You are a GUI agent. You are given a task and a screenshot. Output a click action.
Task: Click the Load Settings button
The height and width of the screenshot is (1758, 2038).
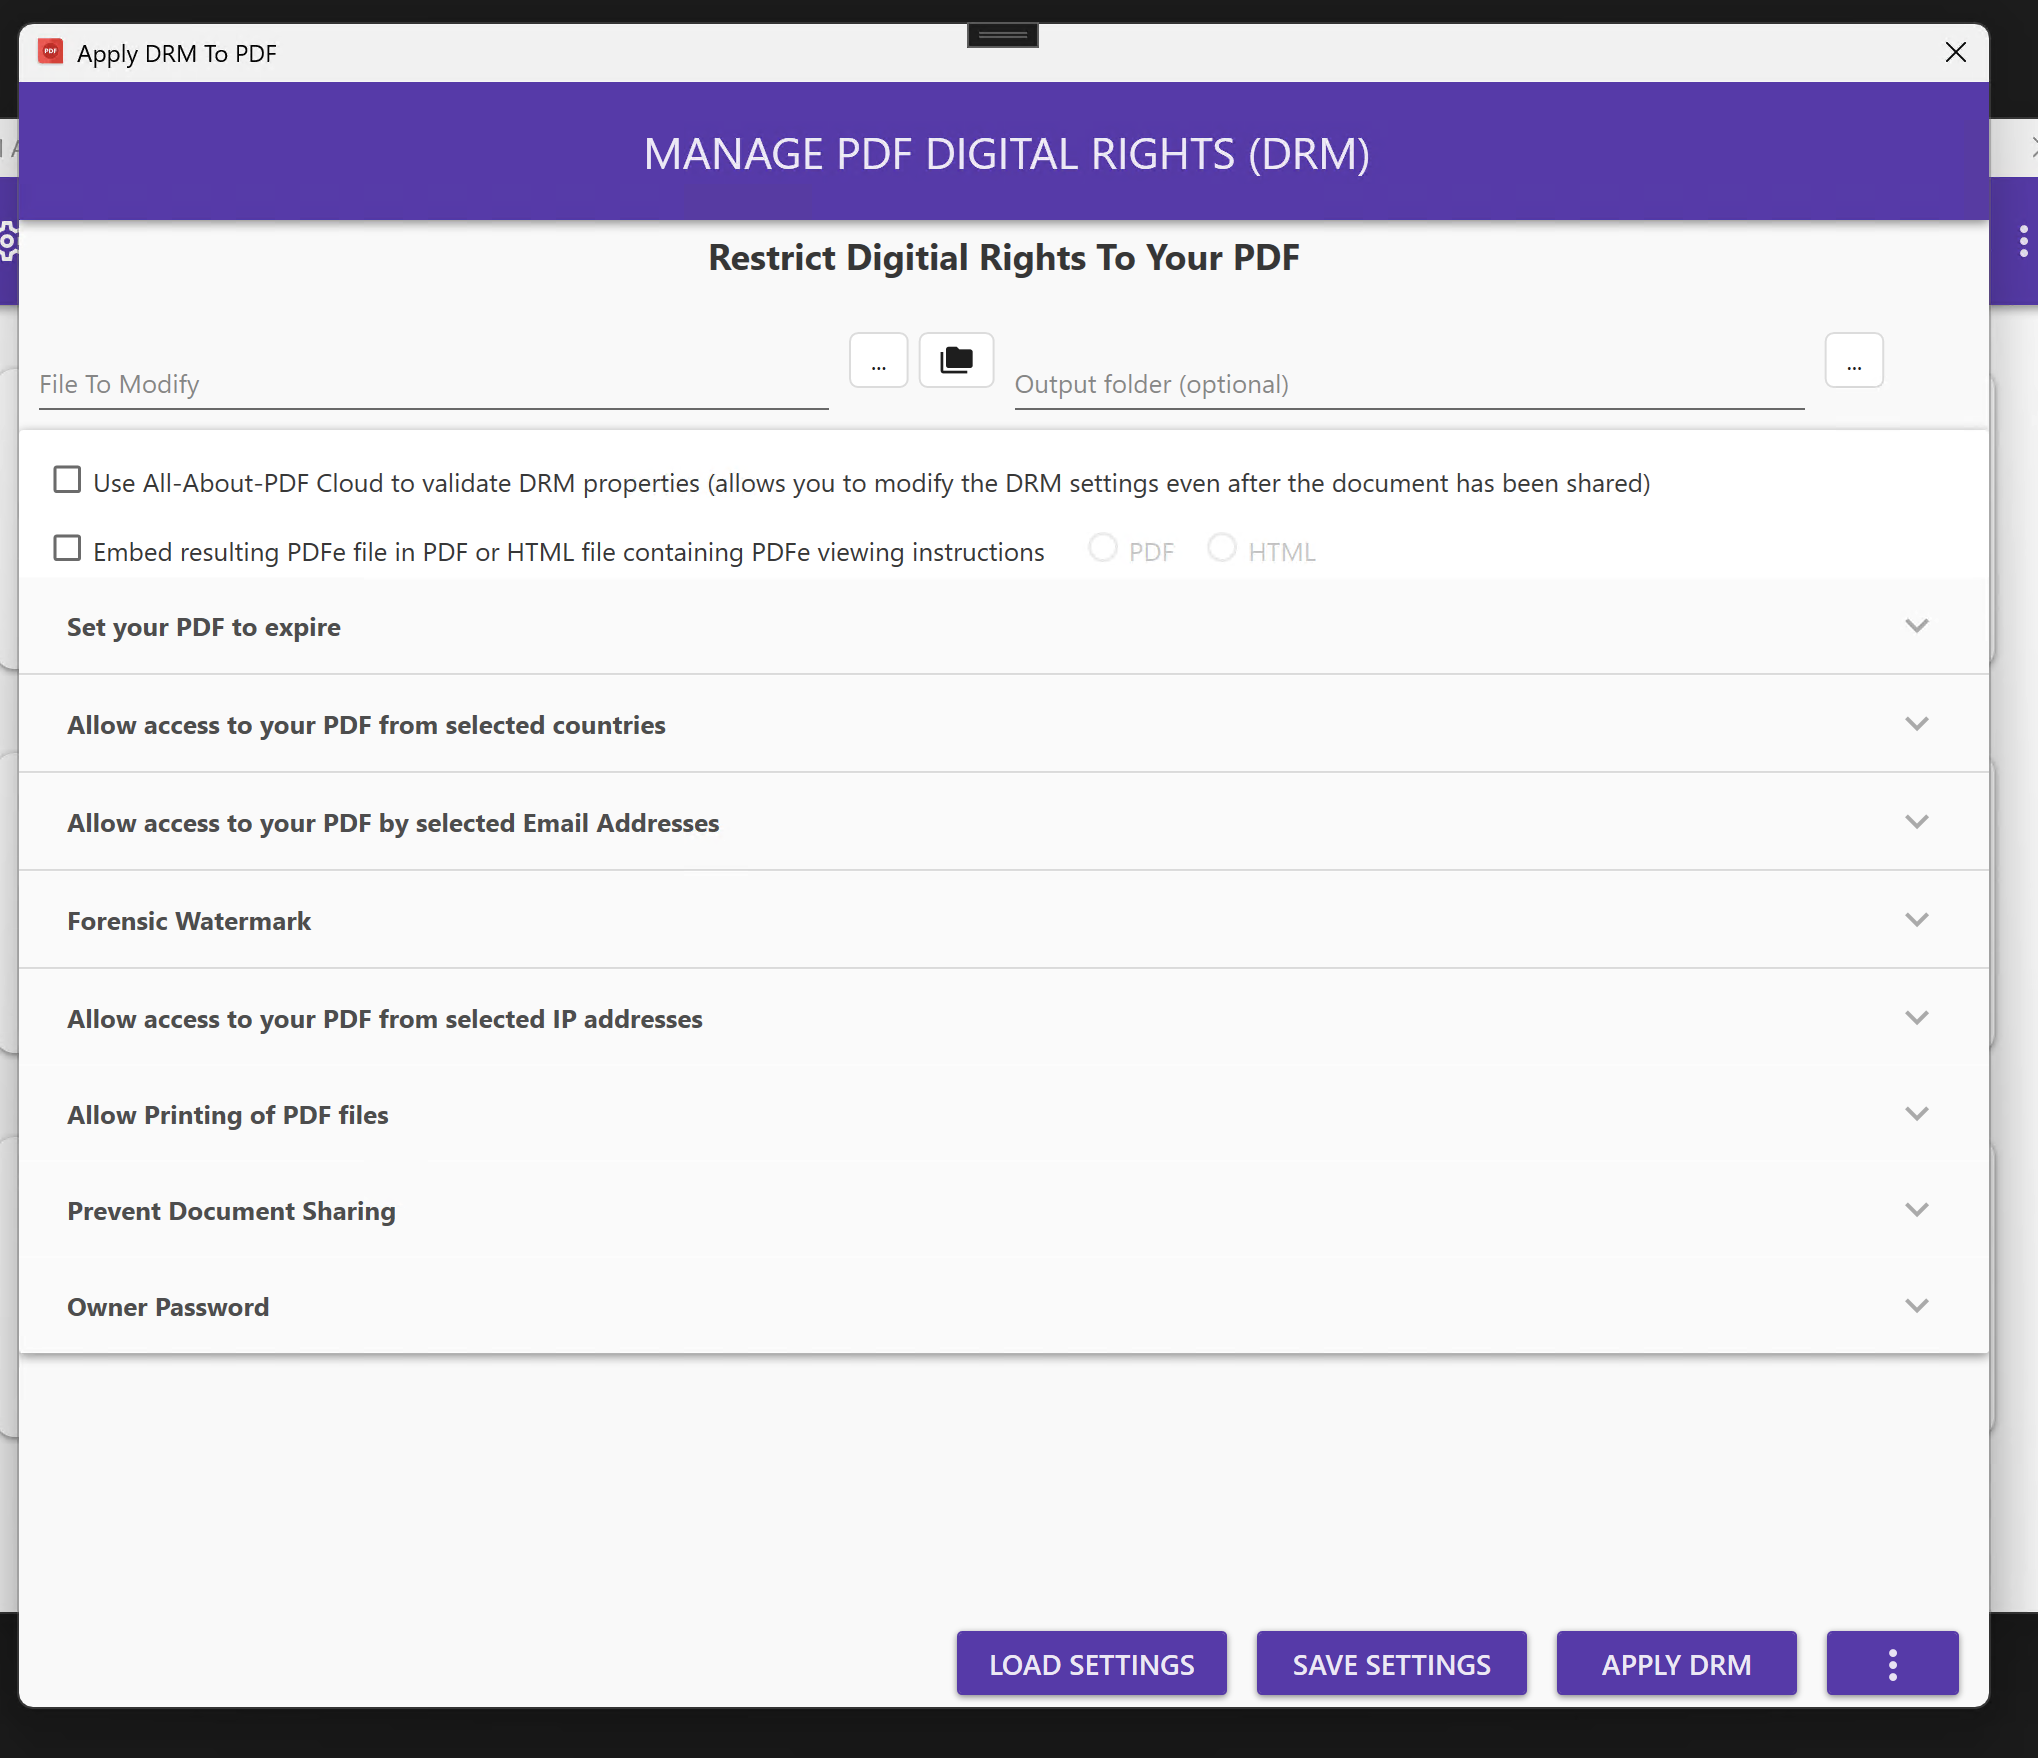point(1091,1664)
